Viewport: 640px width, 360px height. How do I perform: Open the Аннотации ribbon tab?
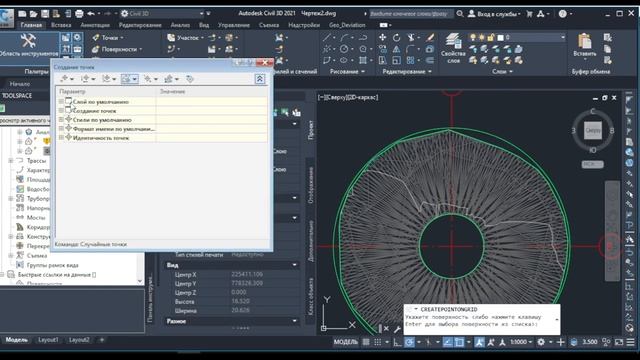click(95, 25)
